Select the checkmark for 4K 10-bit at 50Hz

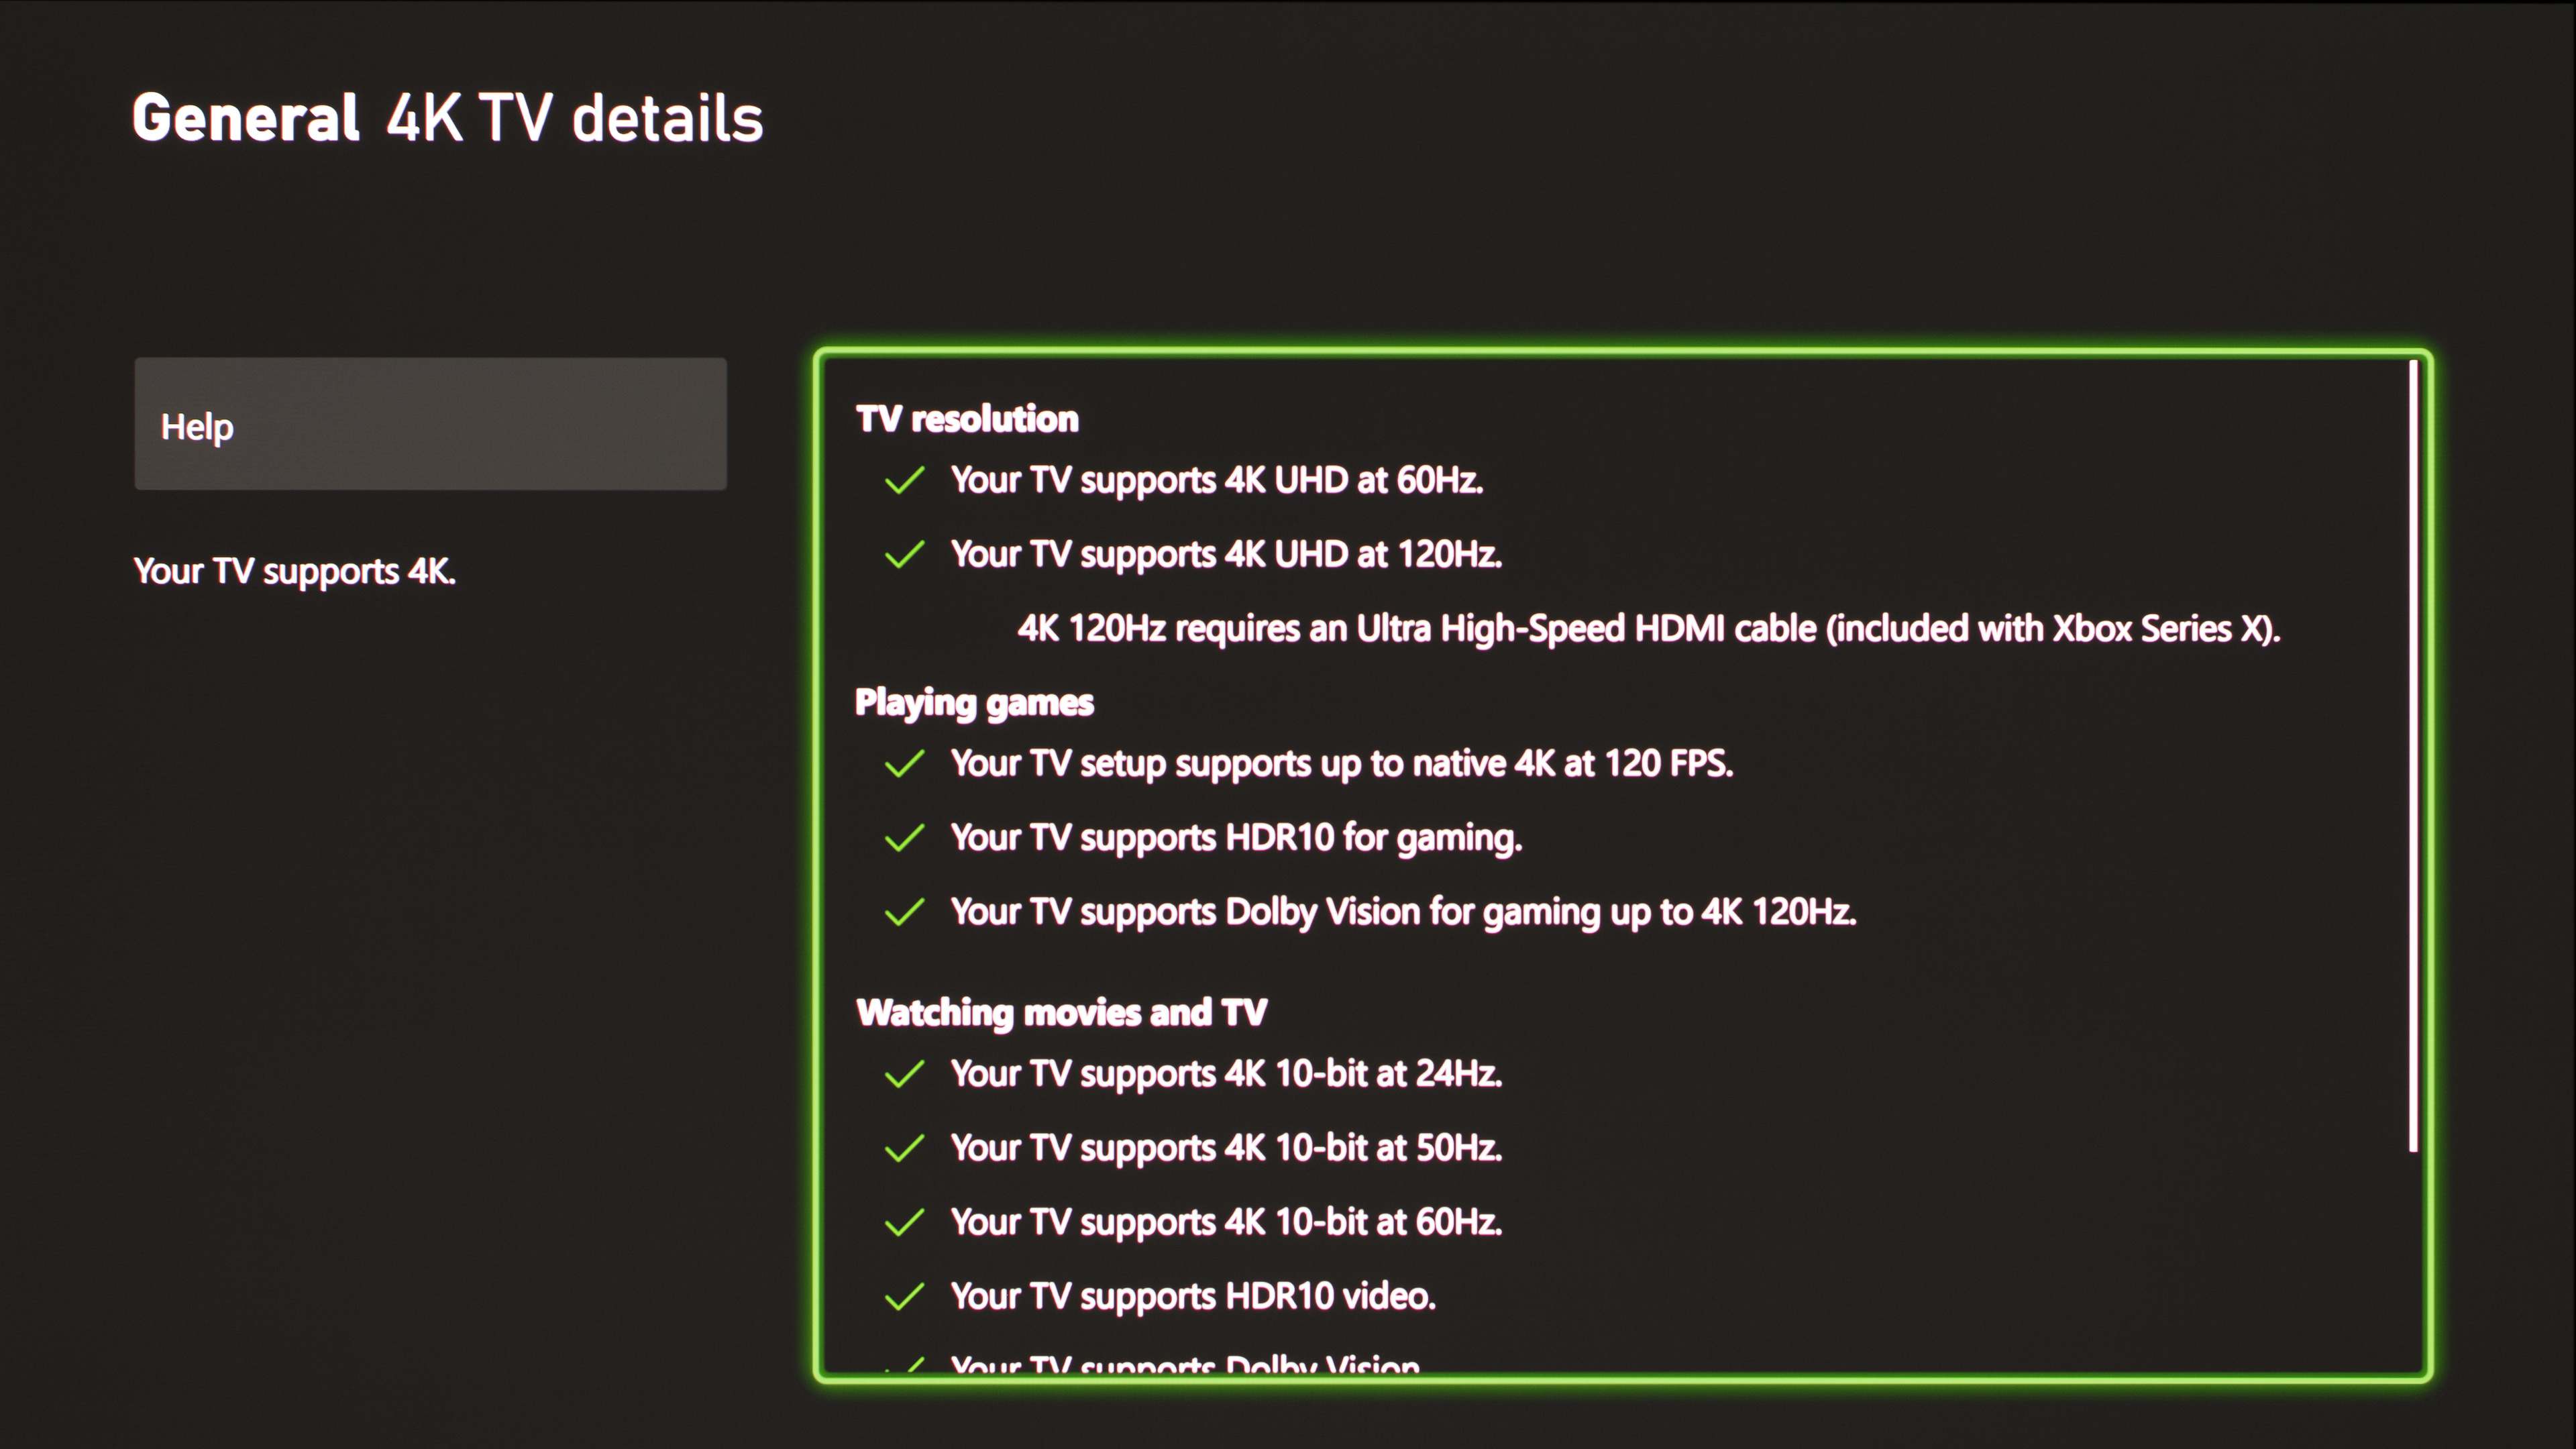[904, 1148]
